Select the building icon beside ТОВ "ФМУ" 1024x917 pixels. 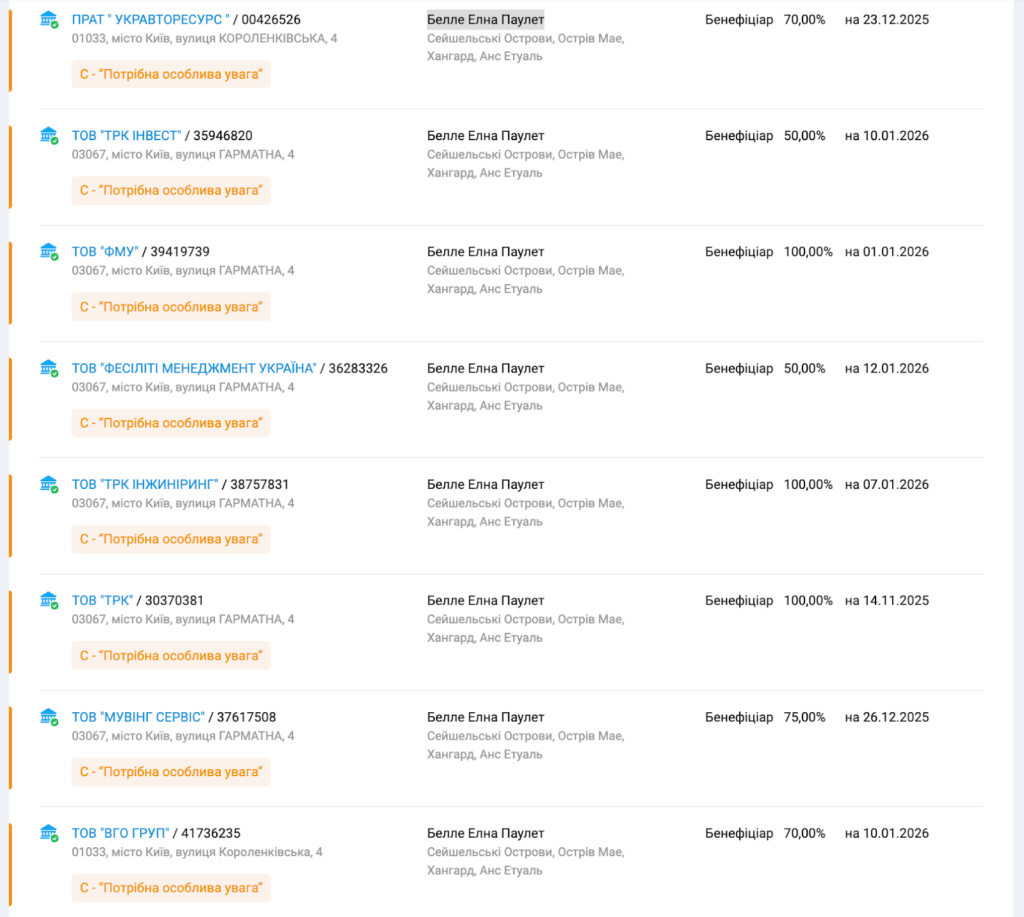[49, 252]
